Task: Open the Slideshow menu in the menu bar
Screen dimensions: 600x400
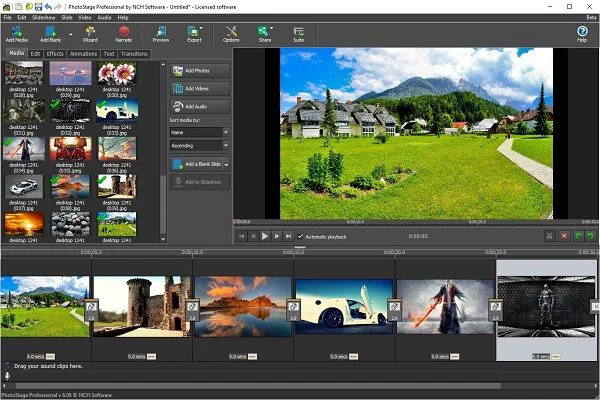Action: tap(42, 17)
